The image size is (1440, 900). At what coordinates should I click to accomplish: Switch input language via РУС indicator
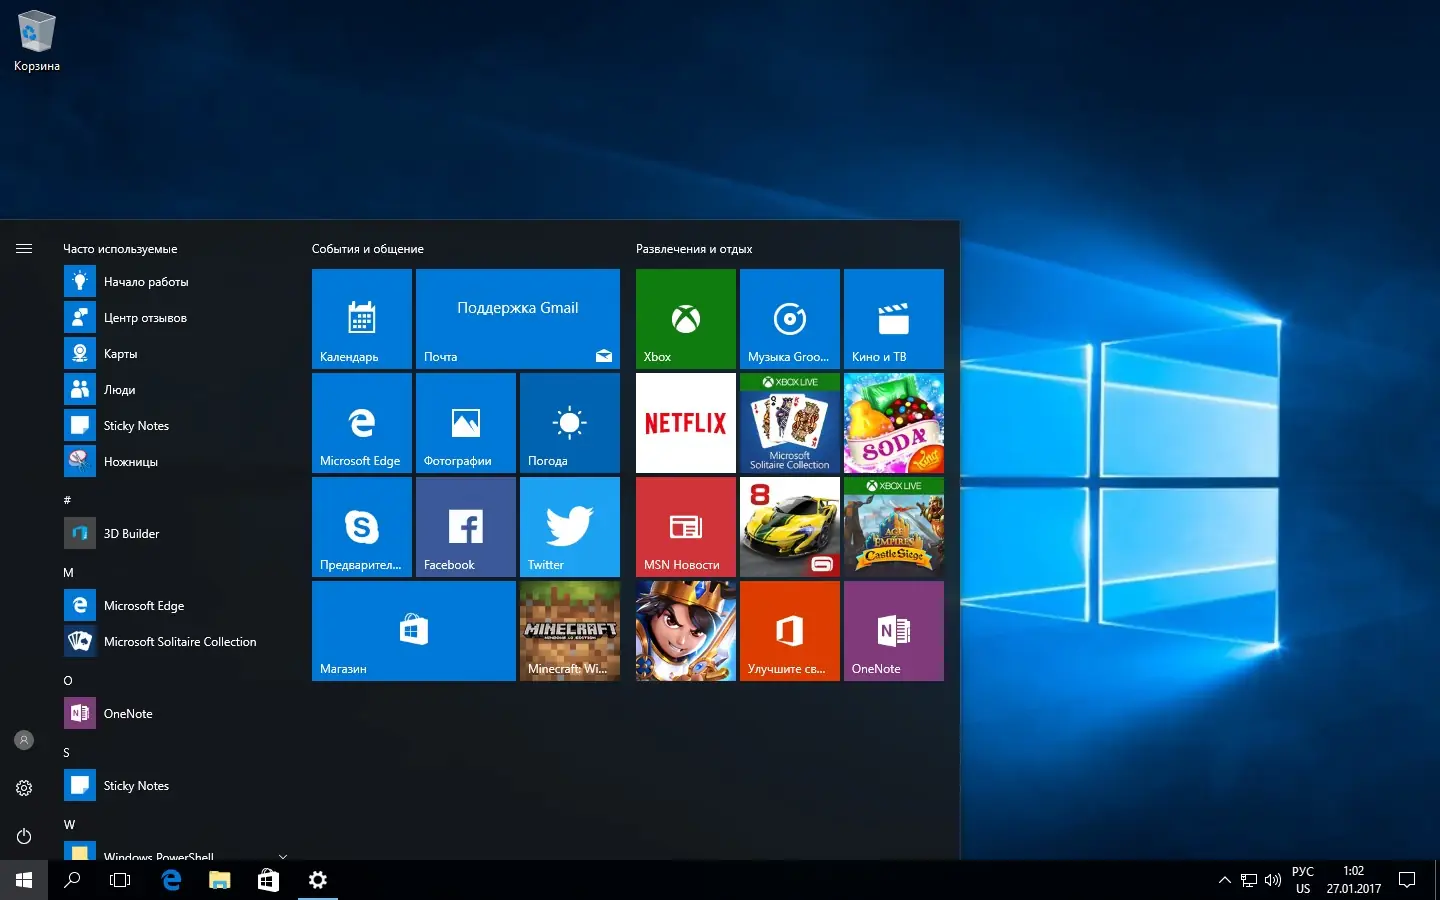[x=1302, y=881]
